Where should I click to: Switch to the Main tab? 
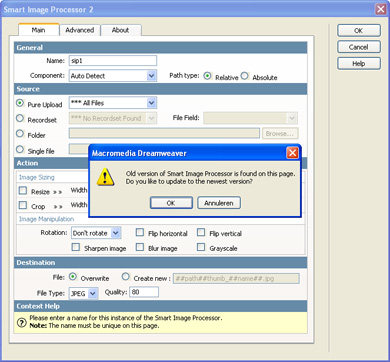39,30
